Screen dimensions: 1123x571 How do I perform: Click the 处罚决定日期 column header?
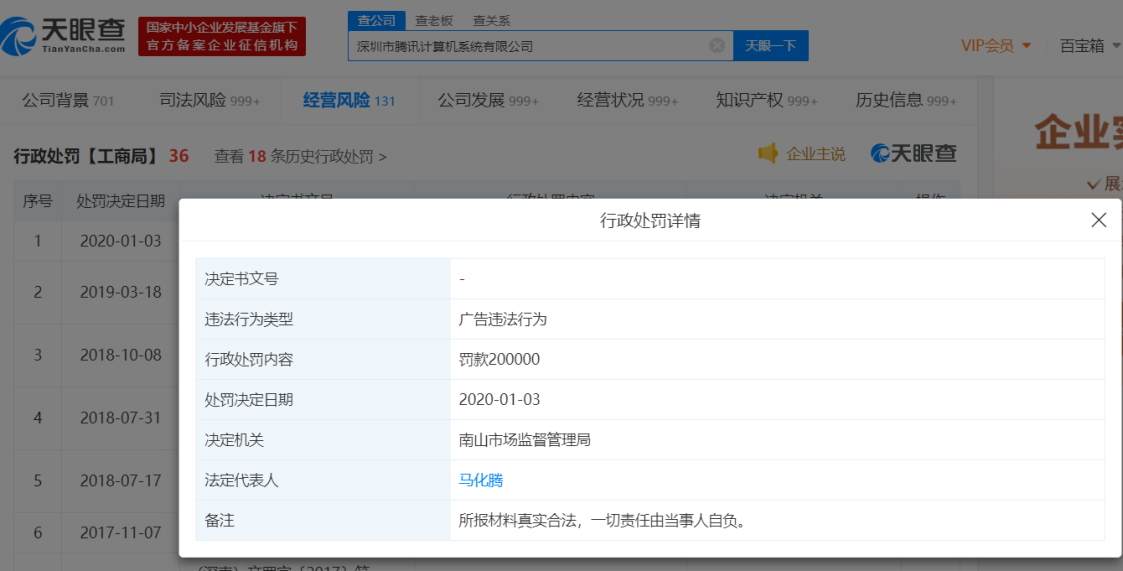(x=120, y=201)
